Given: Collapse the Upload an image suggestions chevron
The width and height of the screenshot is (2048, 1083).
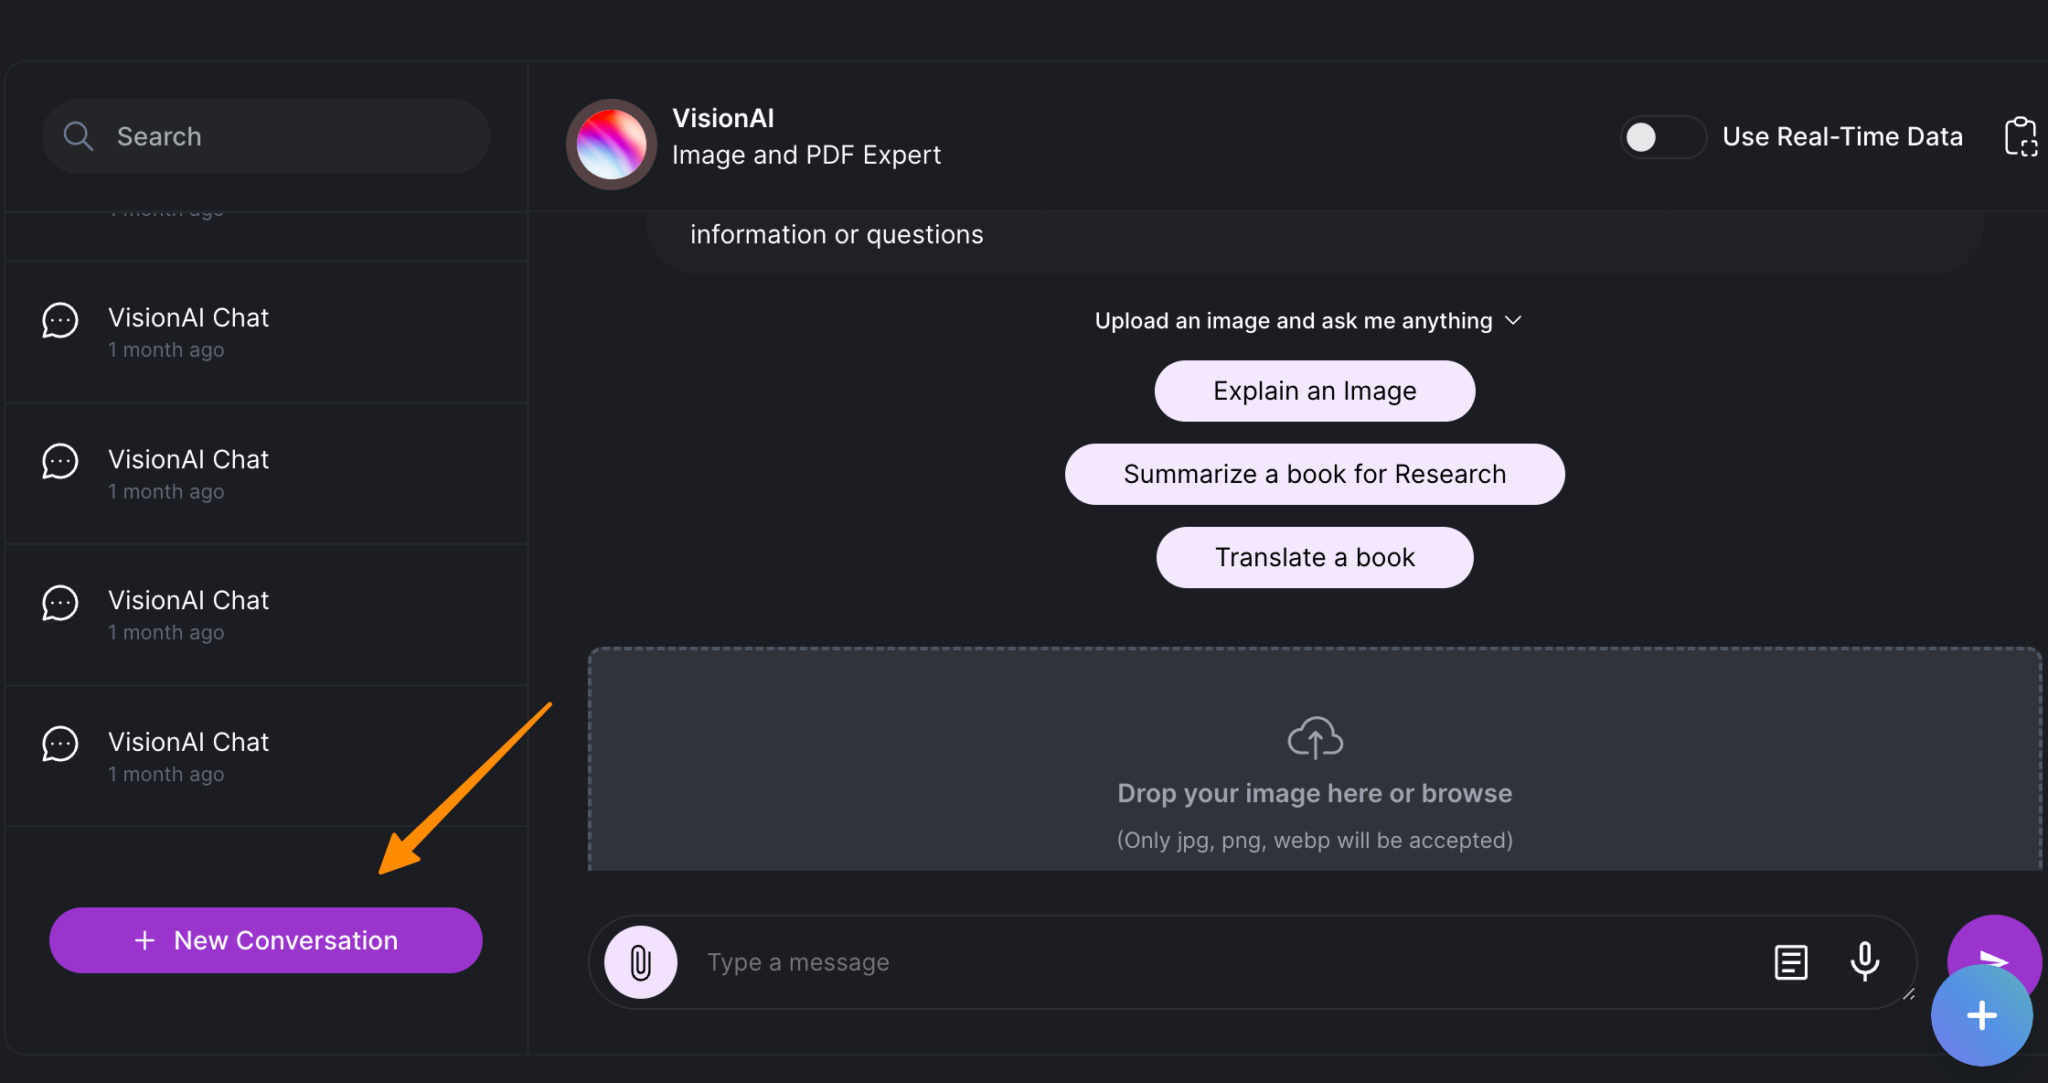Looking at the screenshot, I should (x=1512, y=320).
